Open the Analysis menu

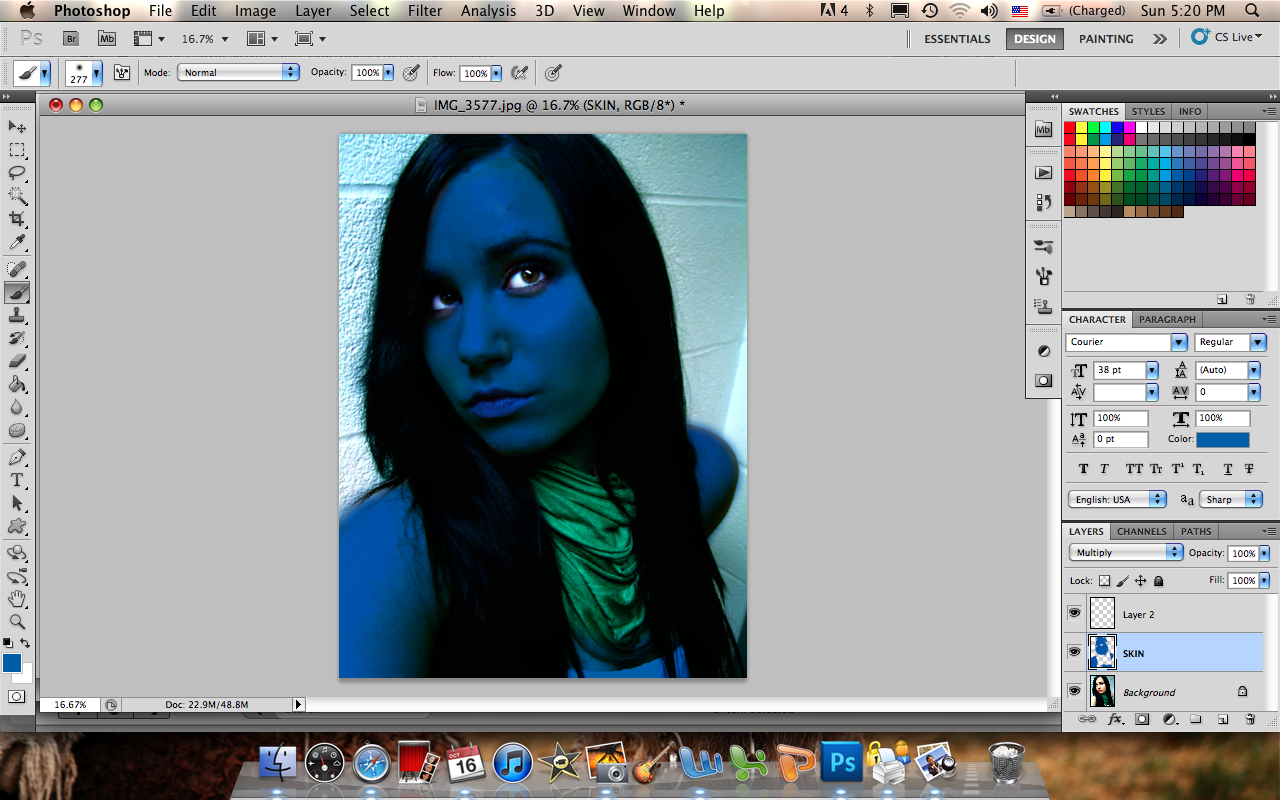point(488,11)
